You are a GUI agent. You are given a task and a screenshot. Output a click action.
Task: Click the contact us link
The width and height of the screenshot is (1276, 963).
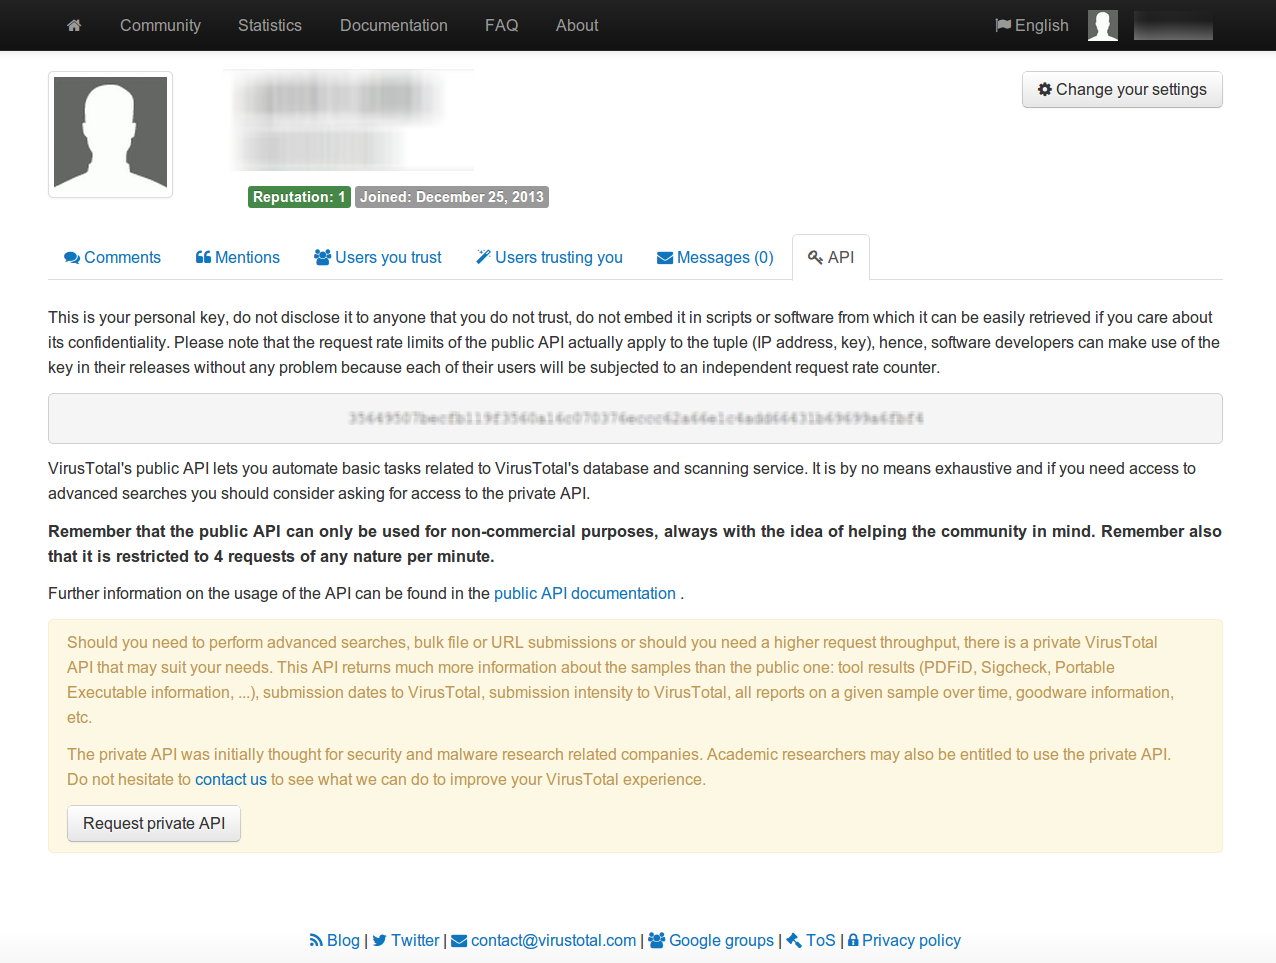(x=231, y=779)
